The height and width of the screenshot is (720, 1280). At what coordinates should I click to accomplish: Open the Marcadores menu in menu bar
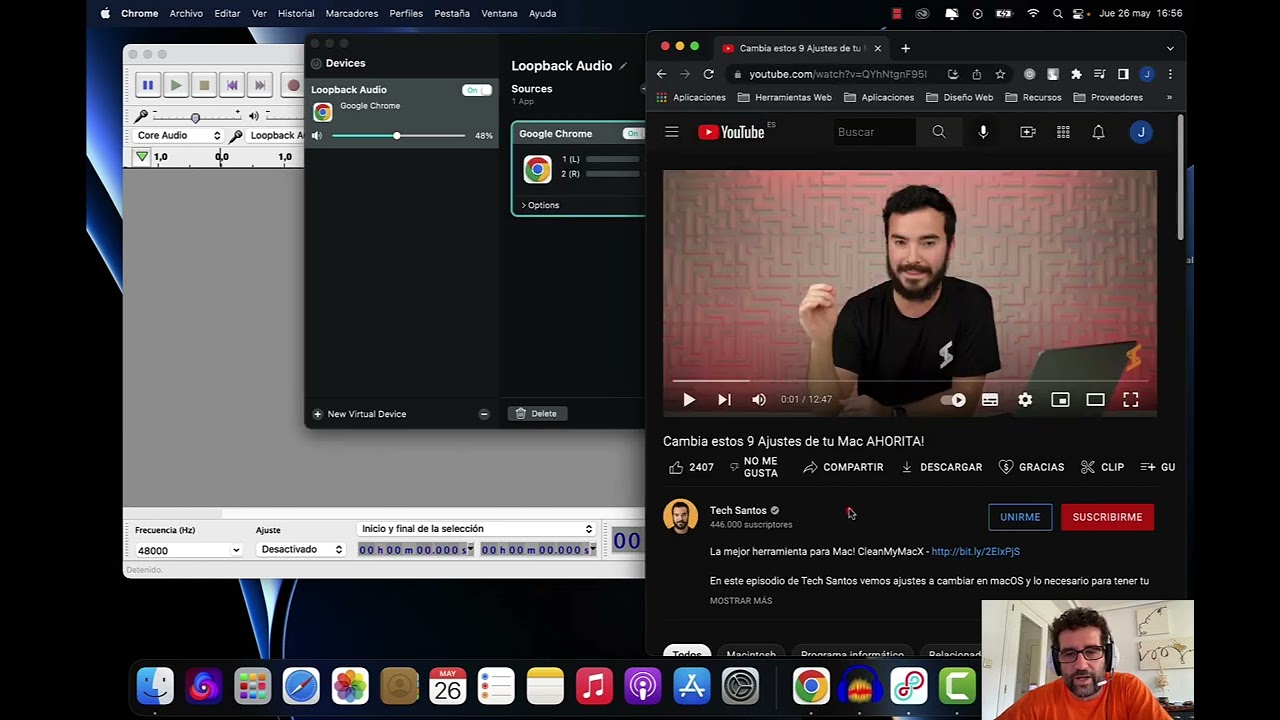[352, 13]
